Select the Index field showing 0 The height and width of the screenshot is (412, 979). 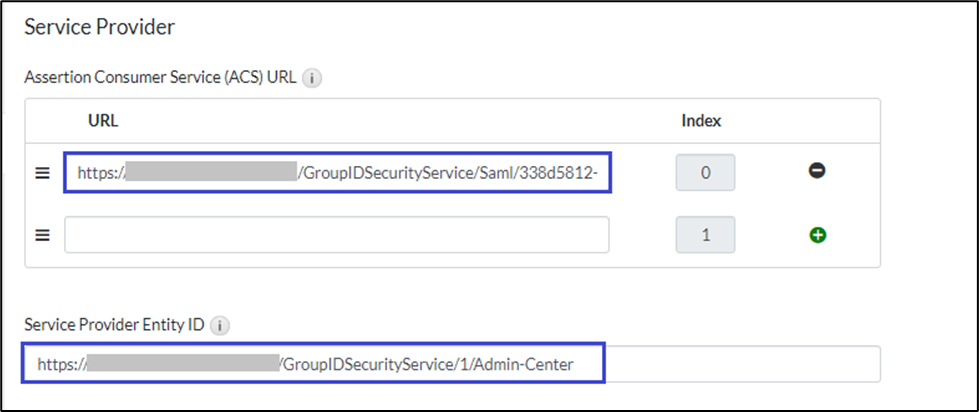coord(705,173)
